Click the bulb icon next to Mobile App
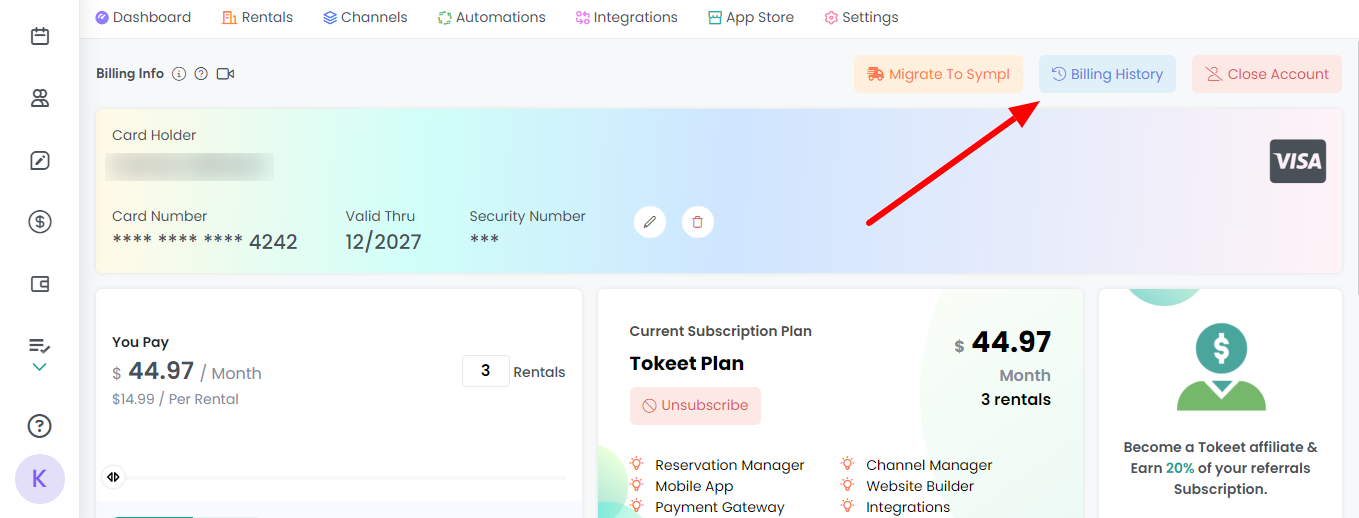 coord(636,485)
